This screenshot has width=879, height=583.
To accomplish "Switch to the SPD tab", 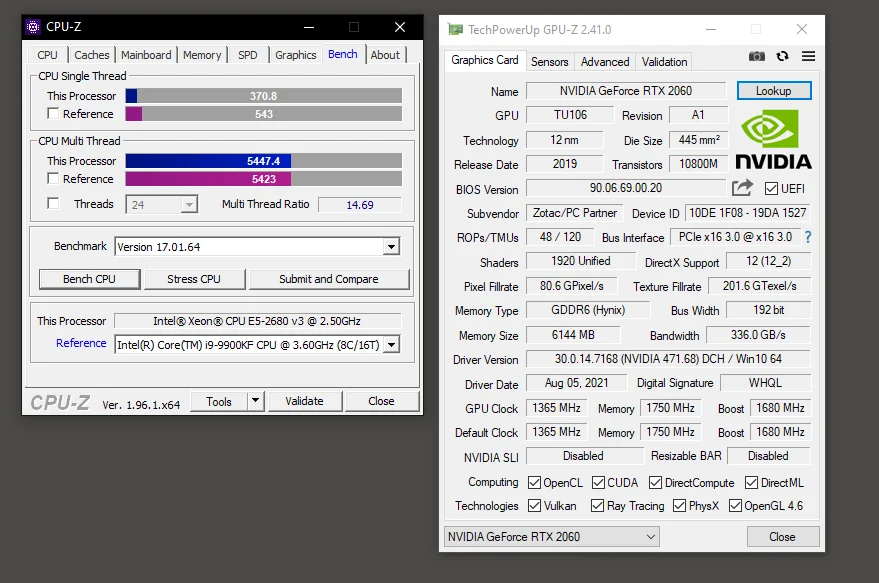I will point(248,55).
